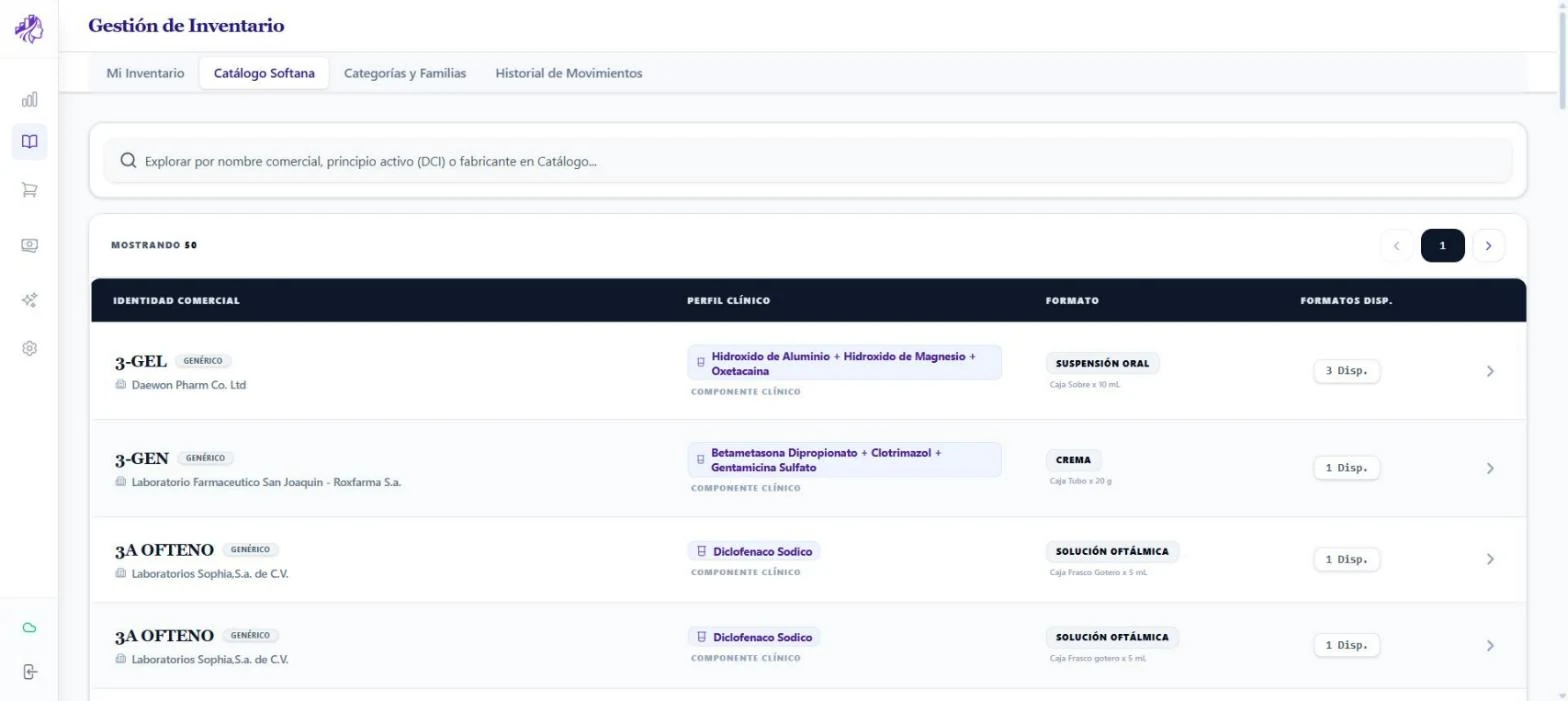Click the Gestión de Inventario heading
The width and height of the screenshot is (1568, 701).
pyautogui.click(x=186, y=26)
